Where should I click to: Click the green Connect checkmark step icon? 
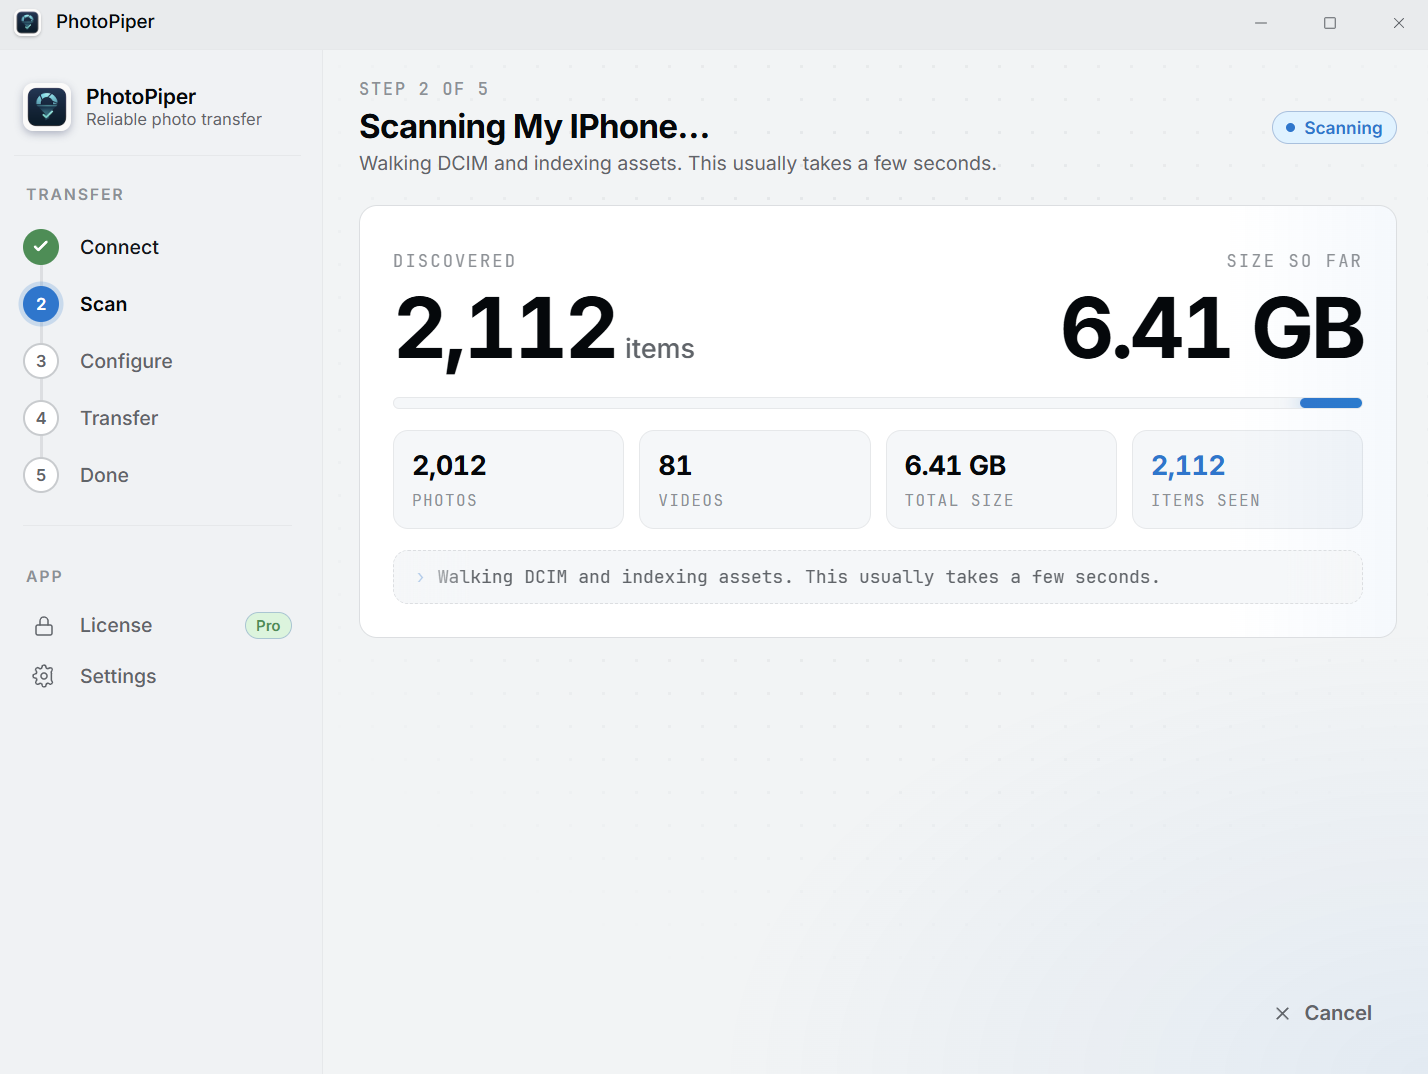tap(41, 246)
